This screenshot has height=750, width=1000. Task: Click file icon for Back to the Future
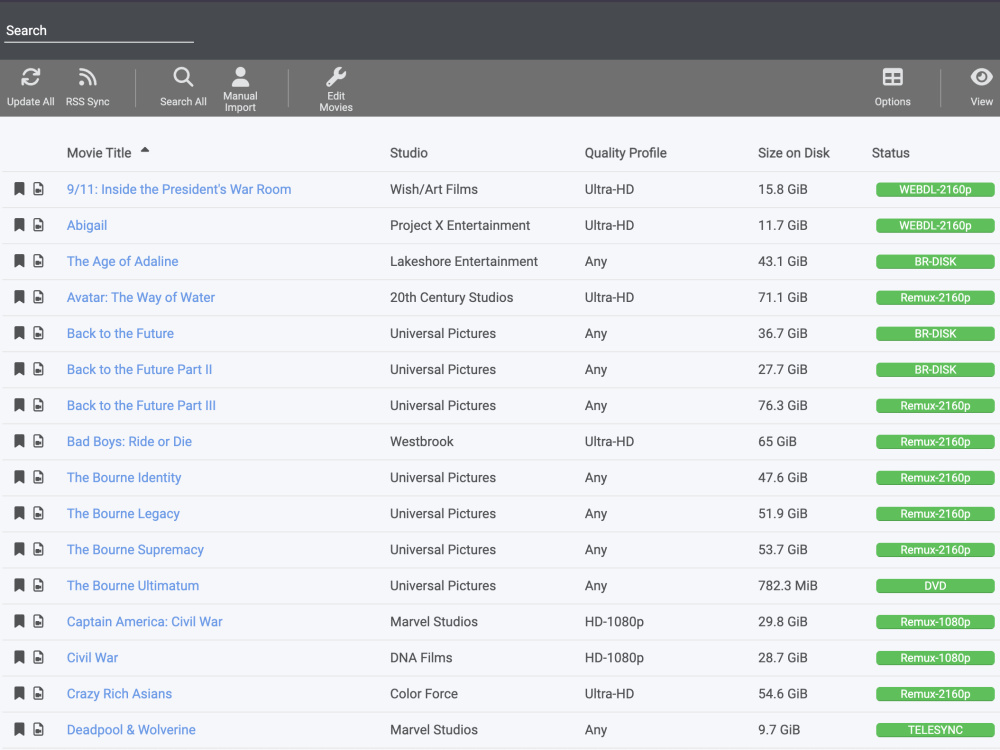(38, 334)
